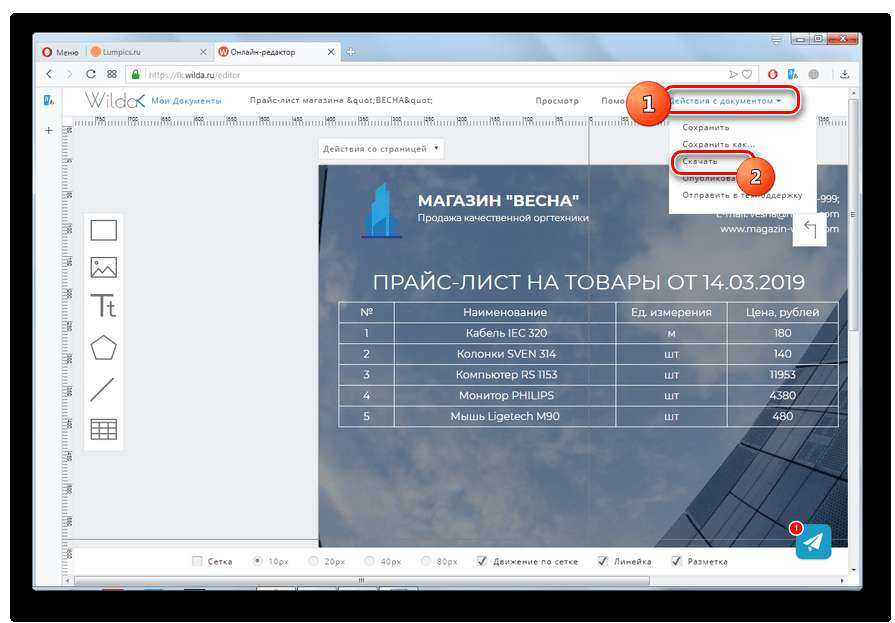Uncheck Движение по сетке checkbox
The height and width of the screenshot is (623, 895).
(x=483, y=561)
